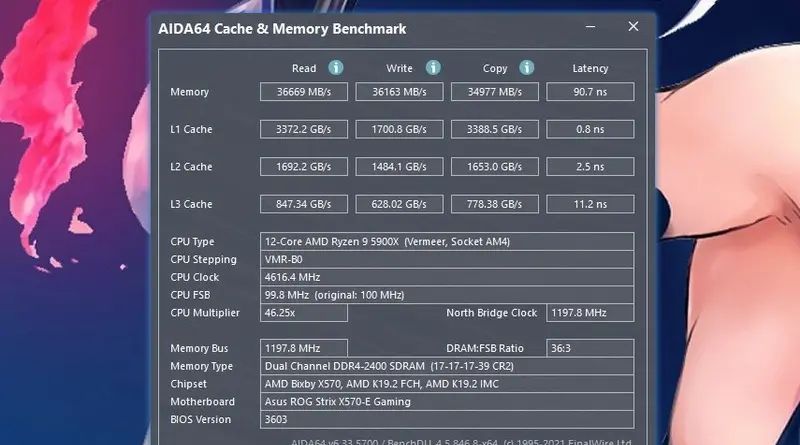Click the CPU Multiplier field 46.25x
The width and height of the screenshot is (800, 445).
[x=304, y=313]
